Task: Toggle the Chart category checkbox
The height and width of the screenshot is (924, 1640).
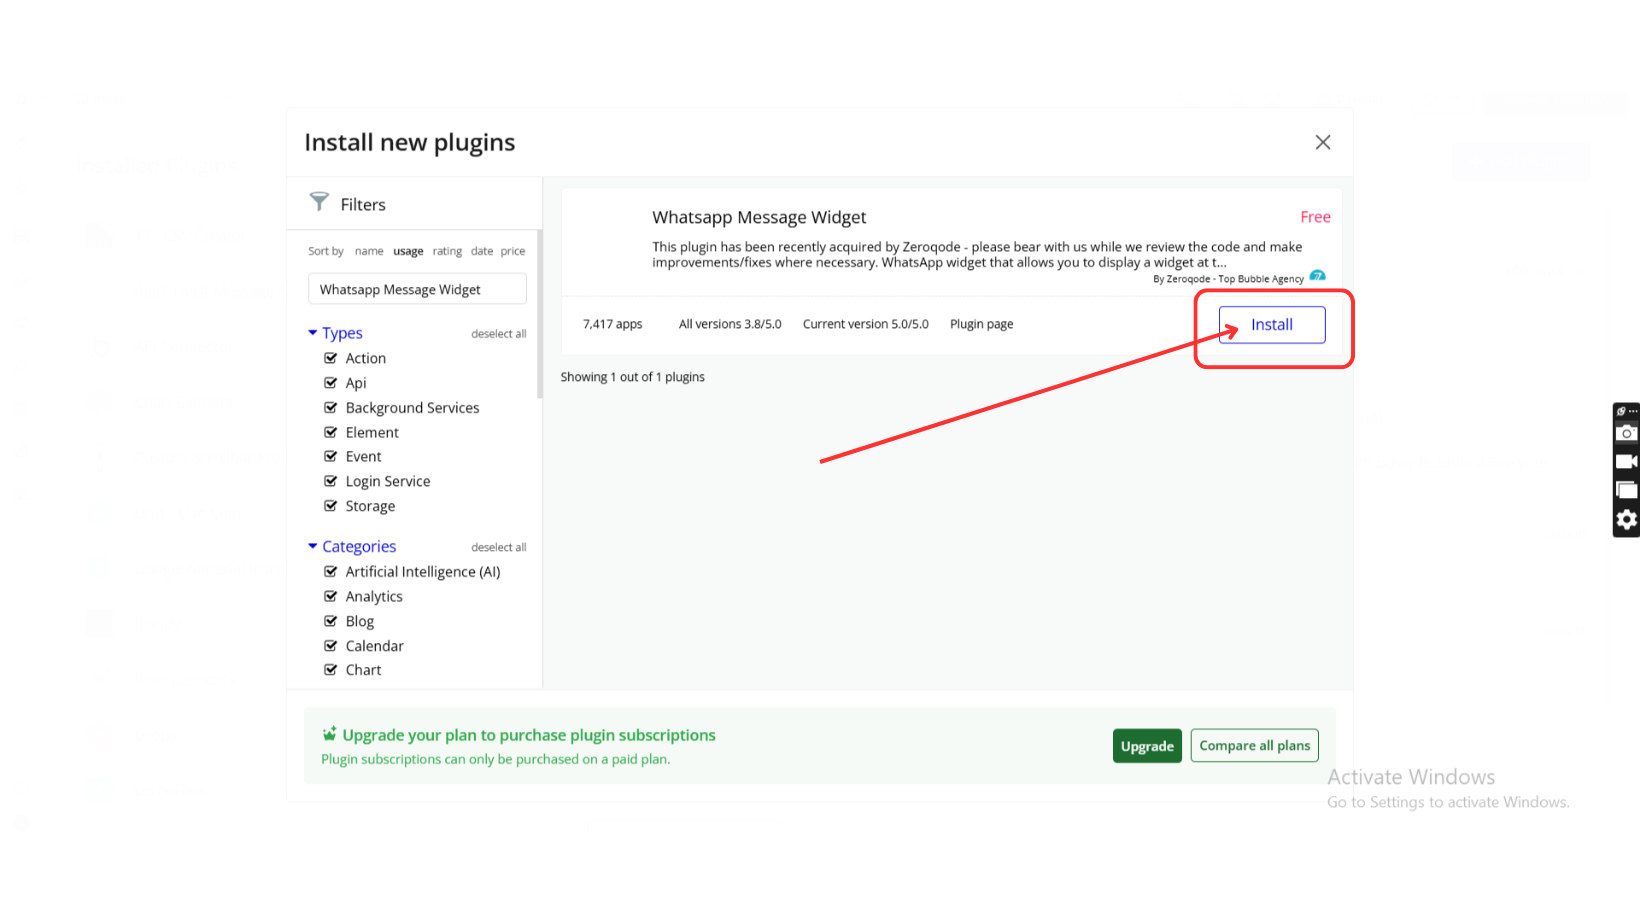Action: [330, 670]
